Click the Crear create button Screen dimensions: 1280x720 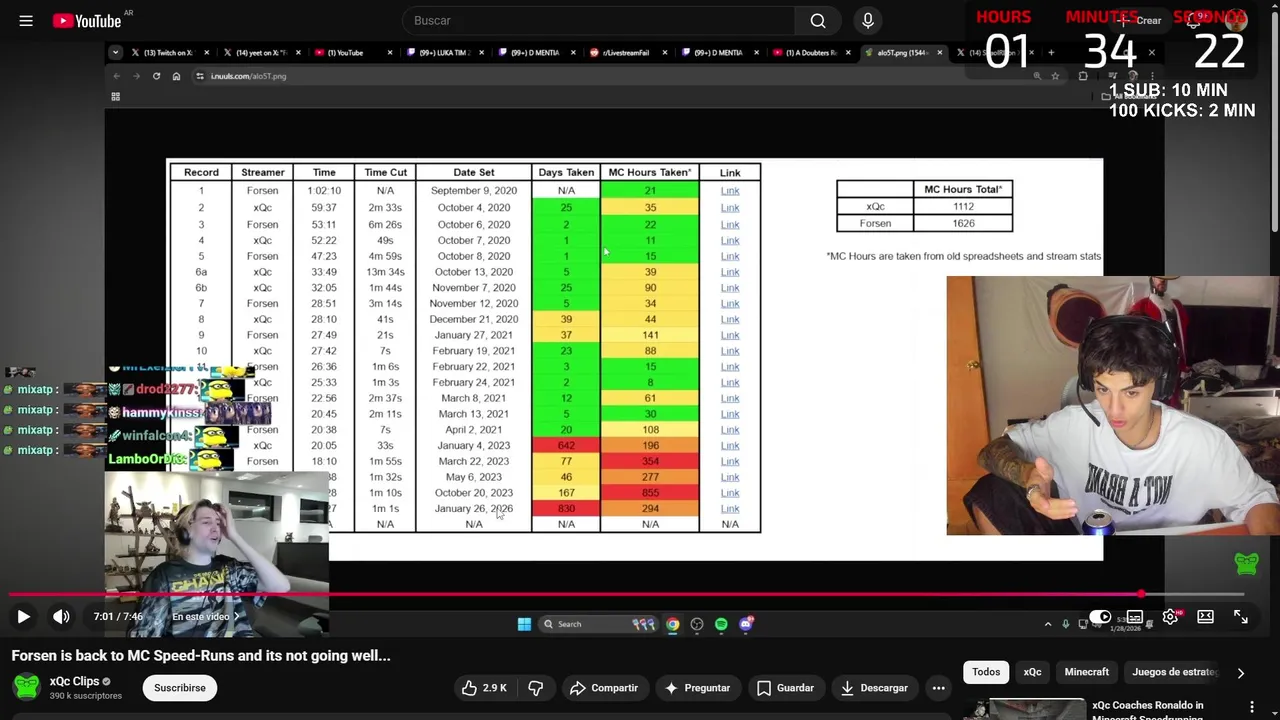[x=1139, y=20]
